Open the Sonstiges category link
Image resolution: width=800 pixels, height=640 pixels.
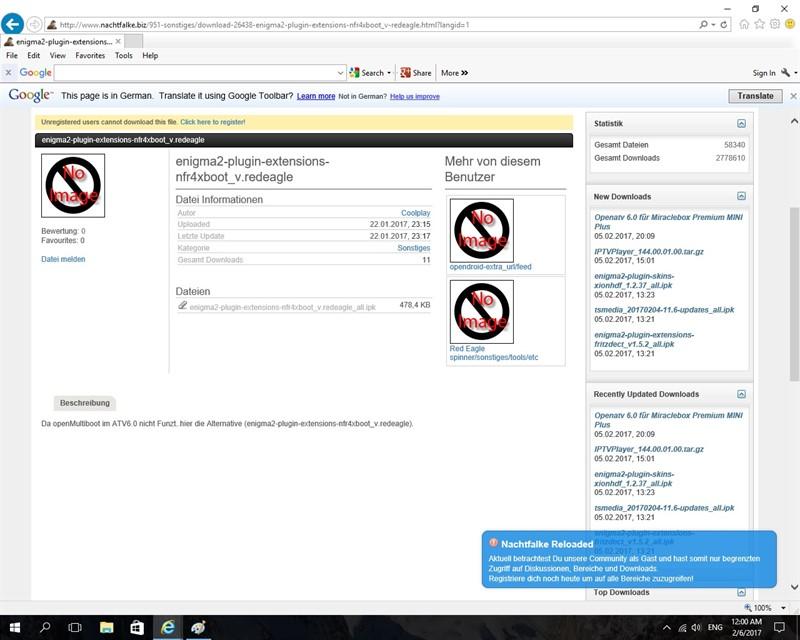[x=414, y=248]
